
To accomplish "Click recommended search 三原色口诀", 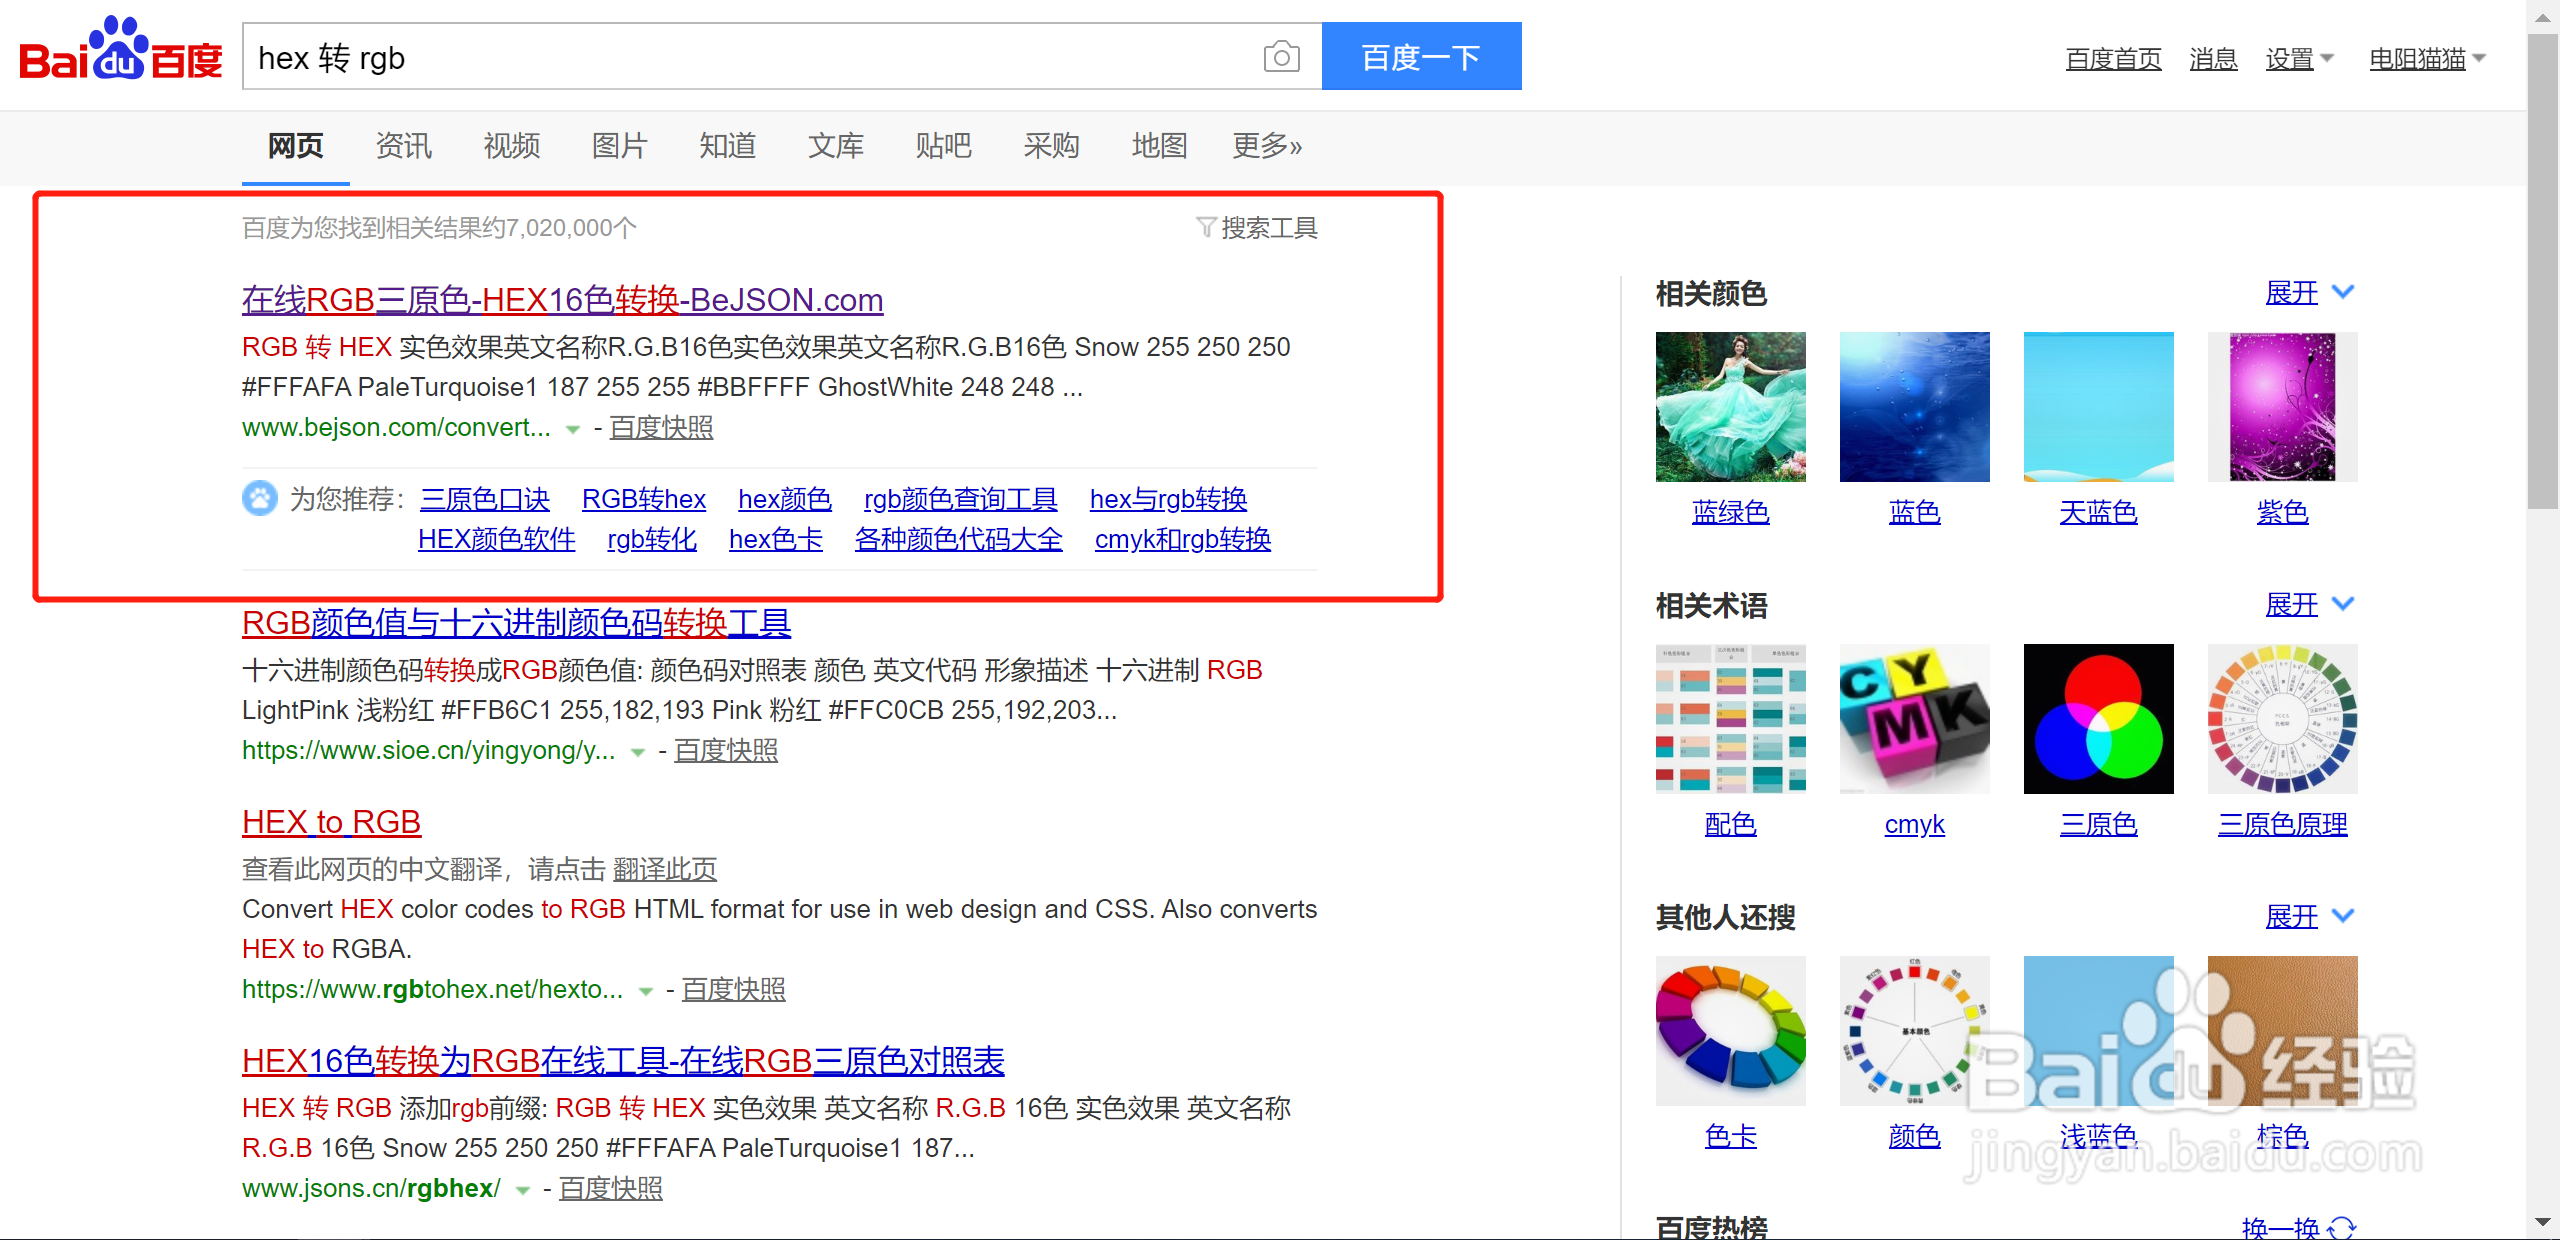I will [x=485, y=498].
